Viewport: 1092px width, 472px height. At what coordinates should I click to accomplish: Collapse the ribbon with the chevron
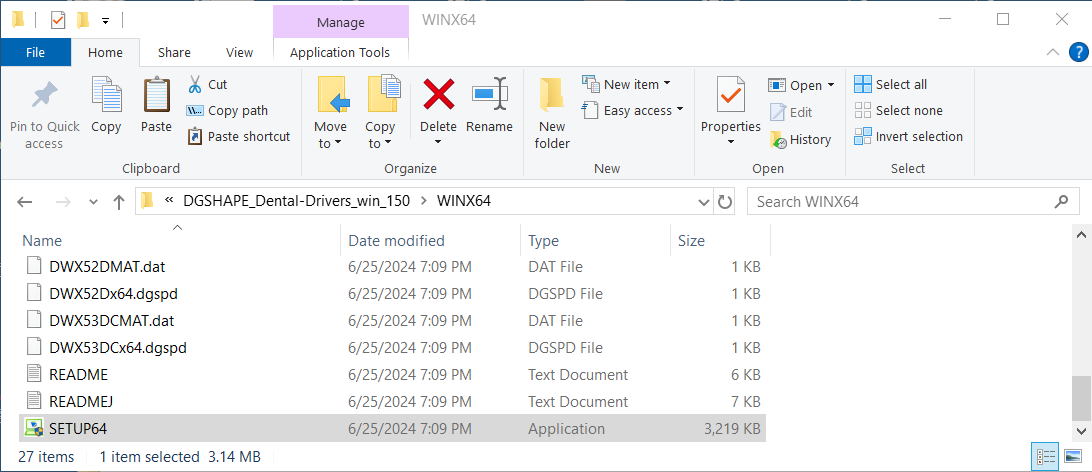point(1053,52)
